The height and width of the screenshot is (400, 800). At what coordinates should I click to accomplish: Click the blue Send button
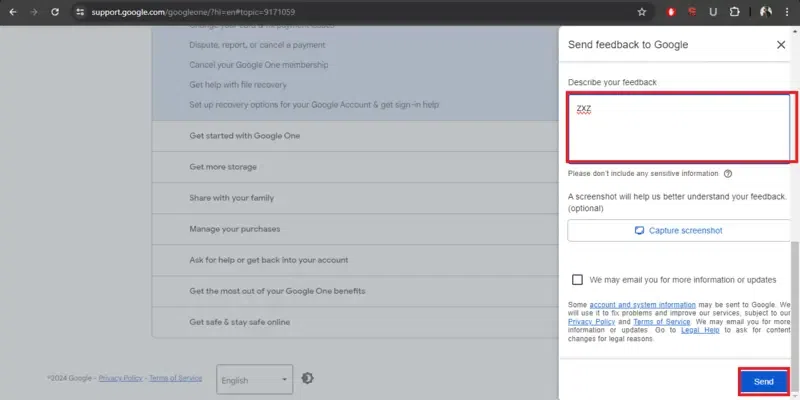[x=764, y=382]
